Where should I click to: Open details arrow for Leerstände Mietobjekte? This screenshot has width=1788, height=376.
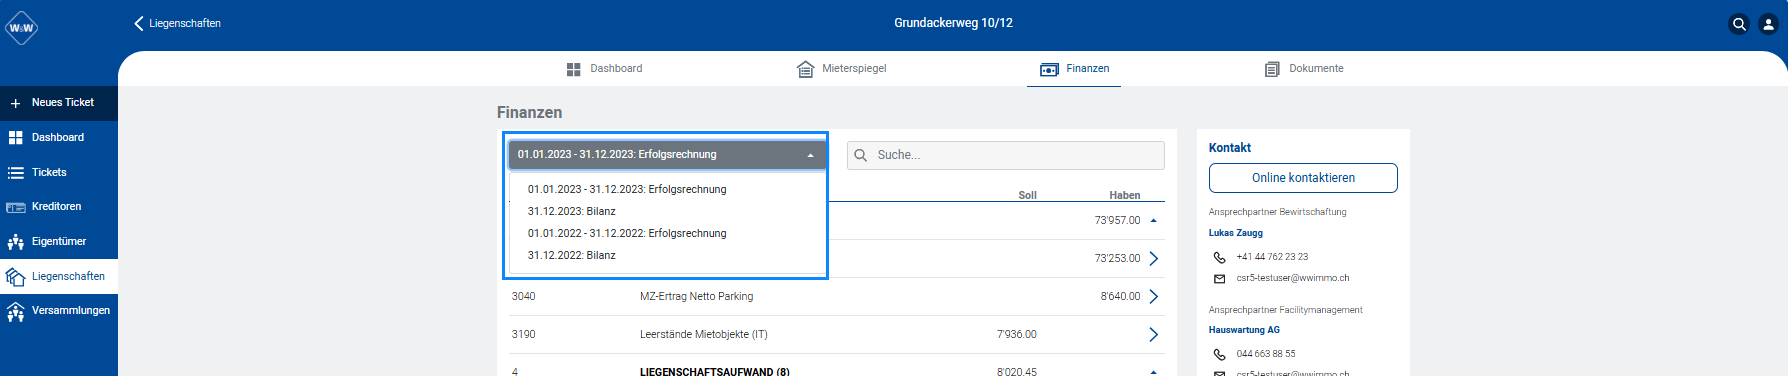click(1153, 335)
